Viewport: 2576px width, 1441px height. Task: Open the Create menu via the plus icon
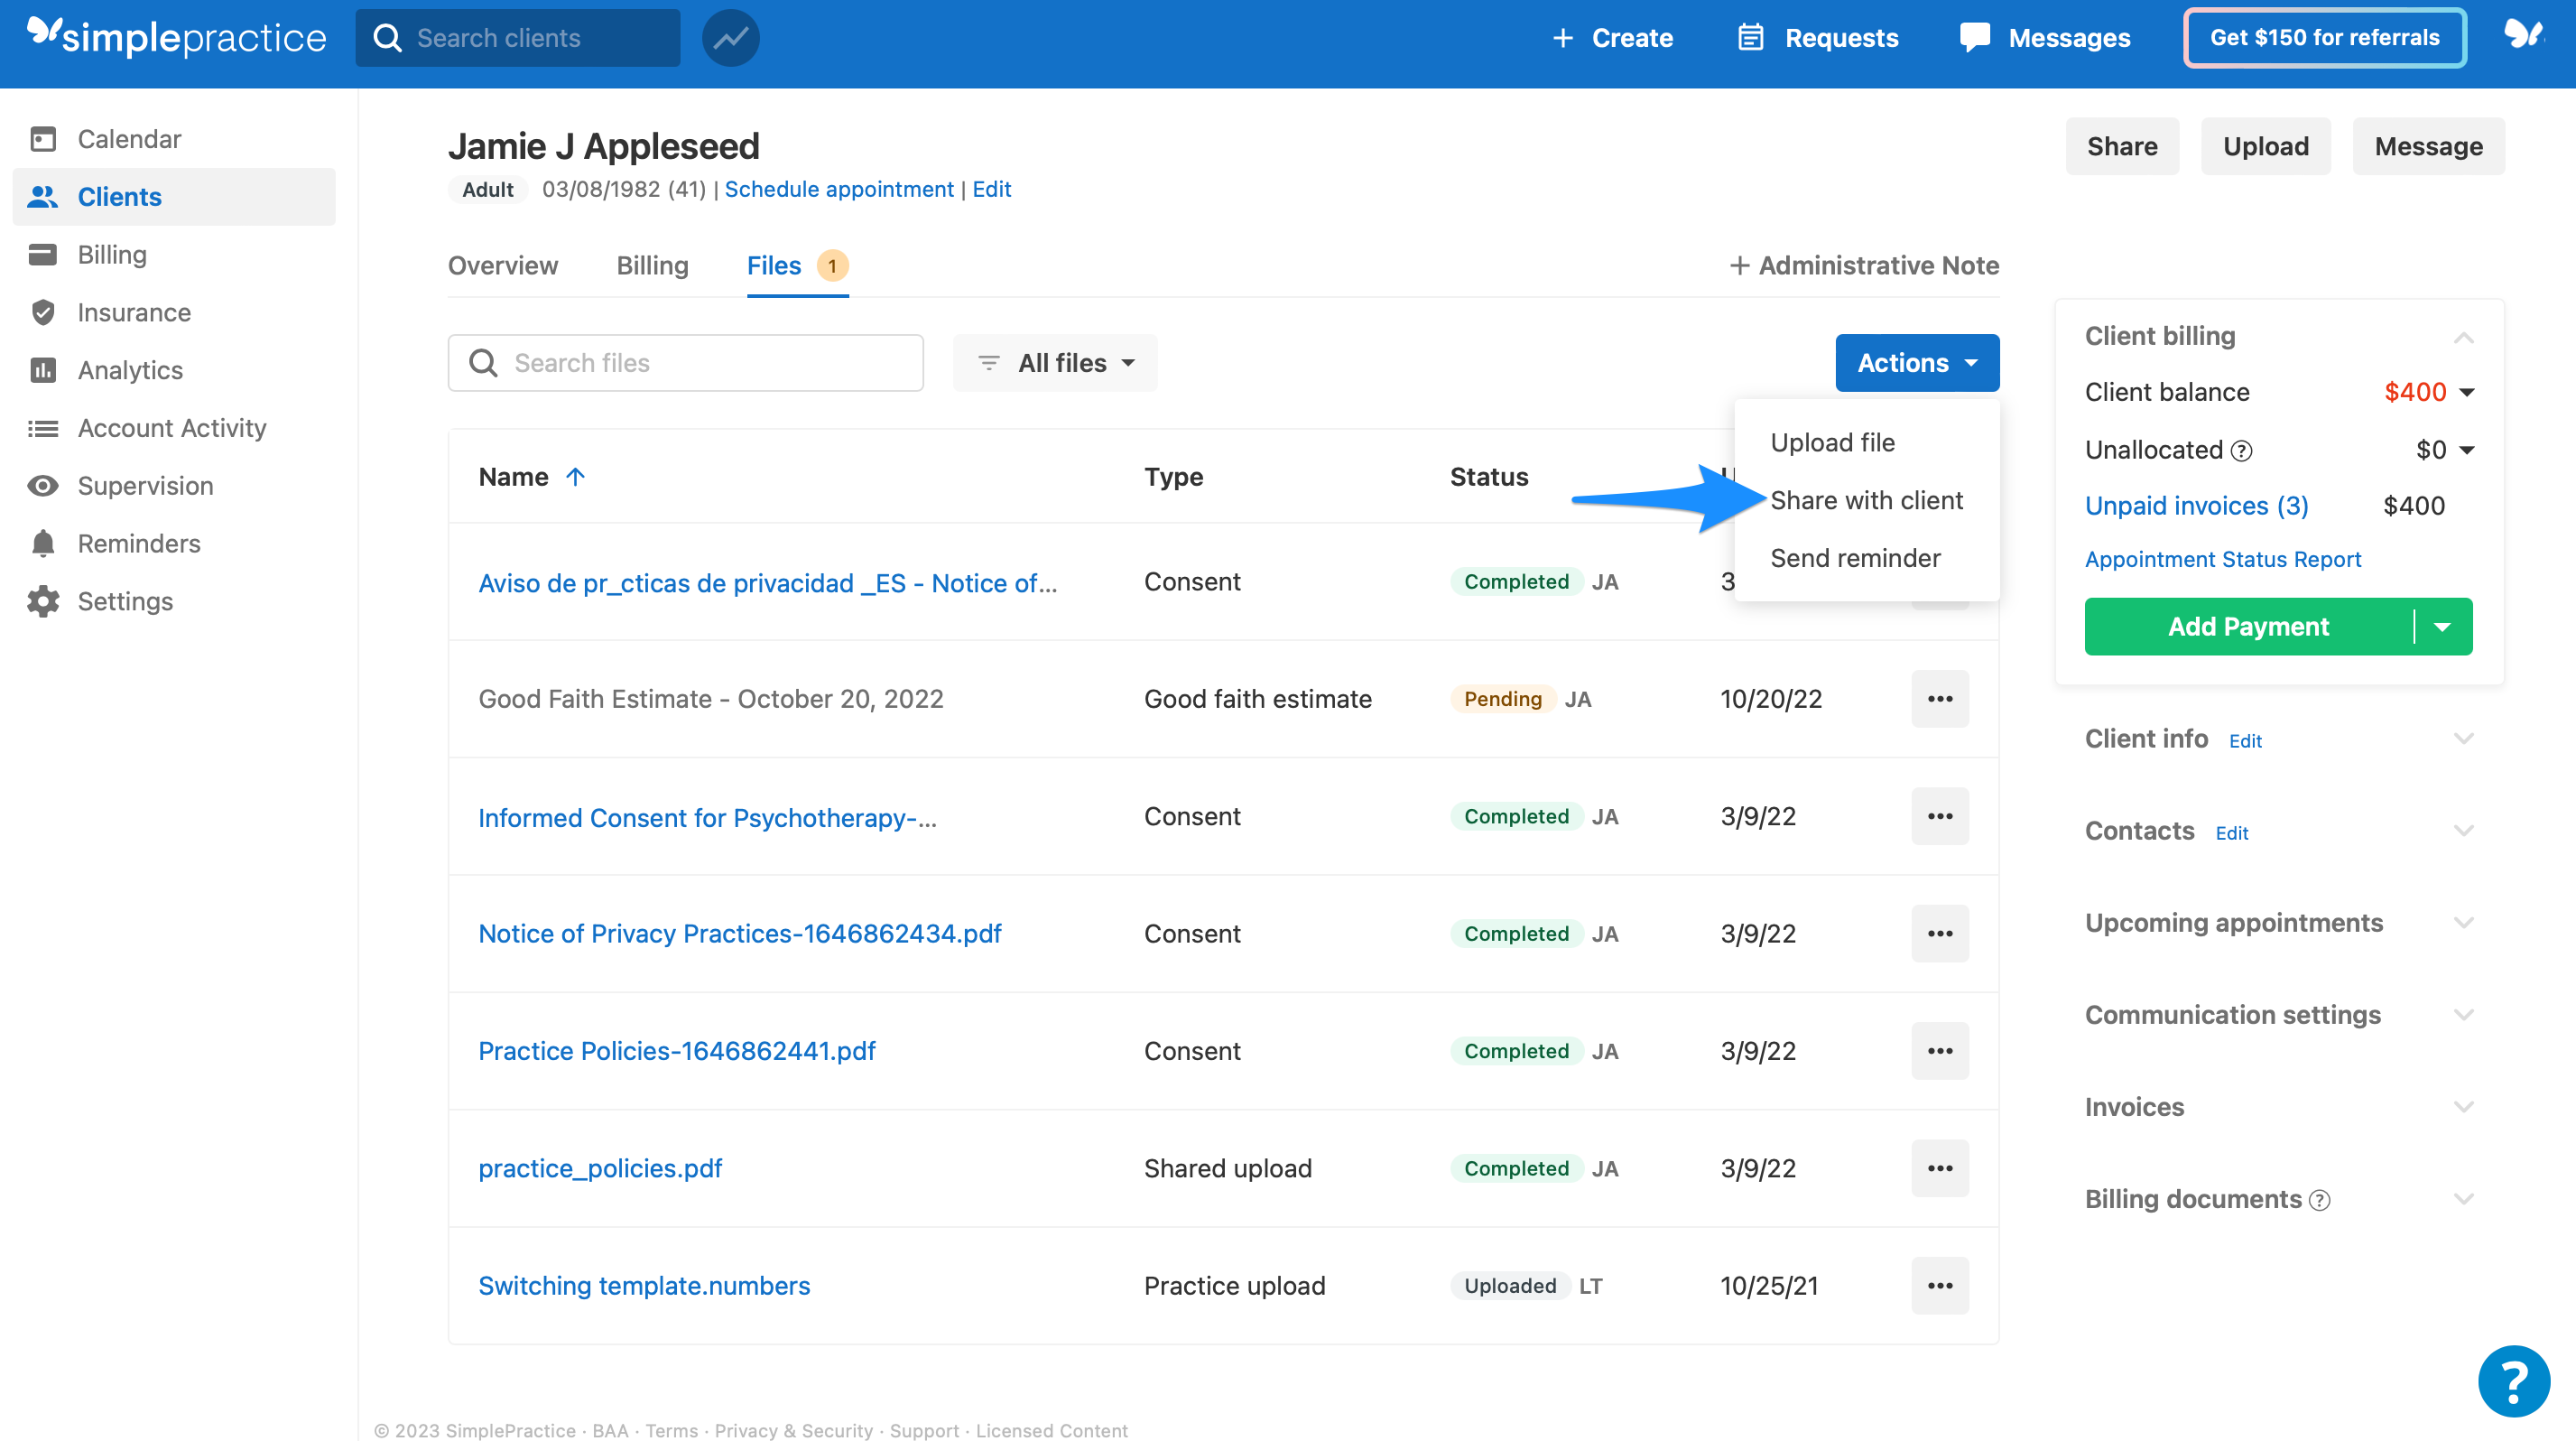pyautogui.click(x=1562, y=37)
